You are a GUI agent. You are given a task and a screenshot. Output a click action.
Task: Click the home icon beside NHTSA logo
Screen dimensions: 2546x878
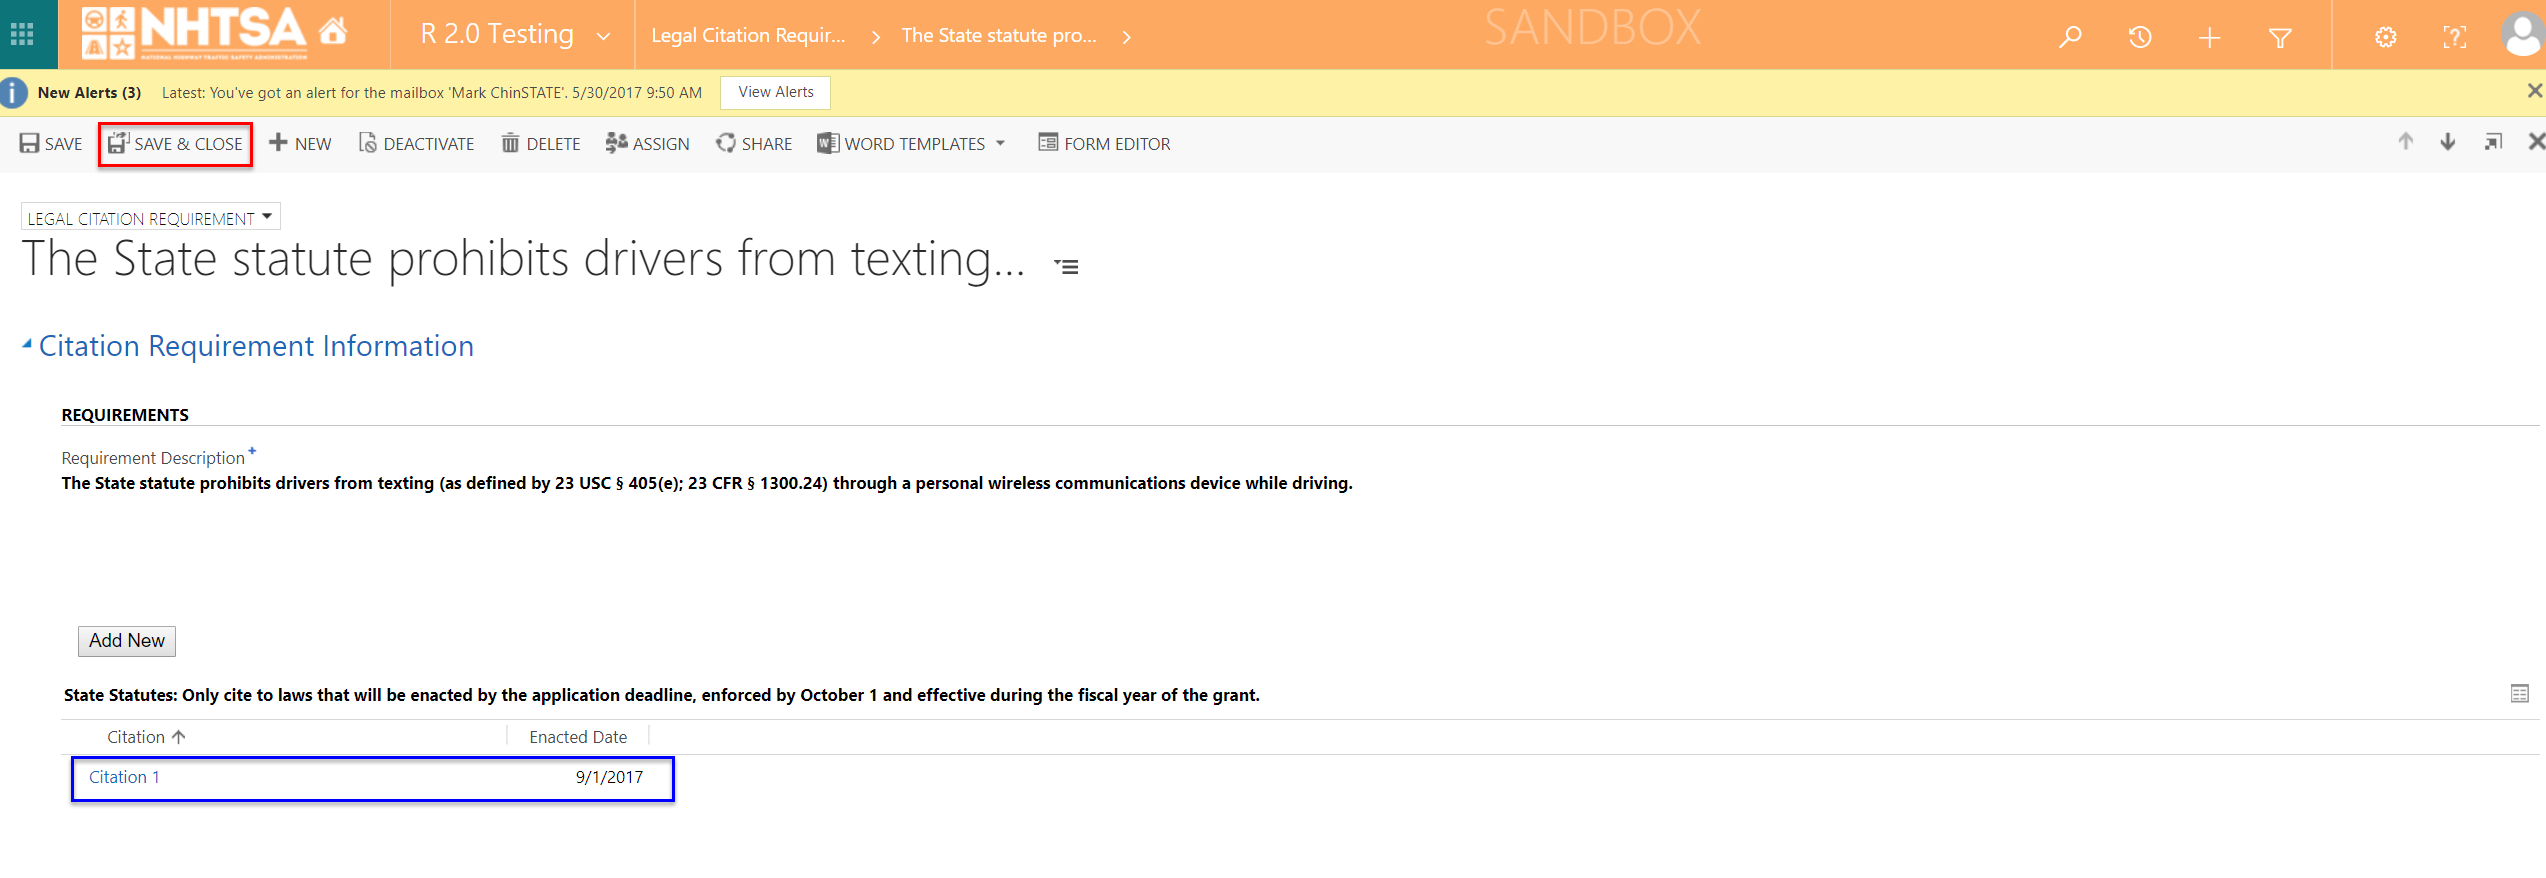pyautogui.click(x=333, y=33)
